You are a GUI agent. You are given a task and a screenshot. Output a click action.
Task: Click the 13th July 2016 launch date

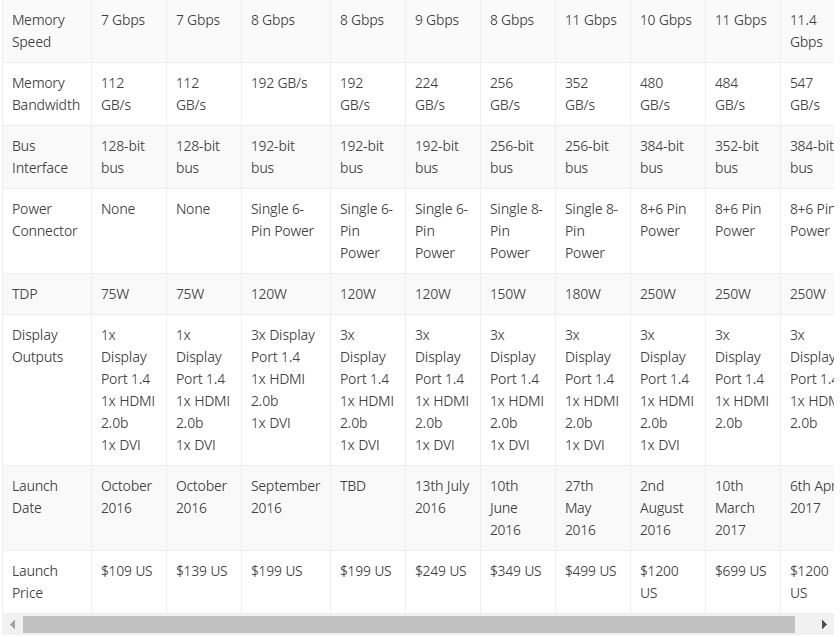tap(442, 497)
